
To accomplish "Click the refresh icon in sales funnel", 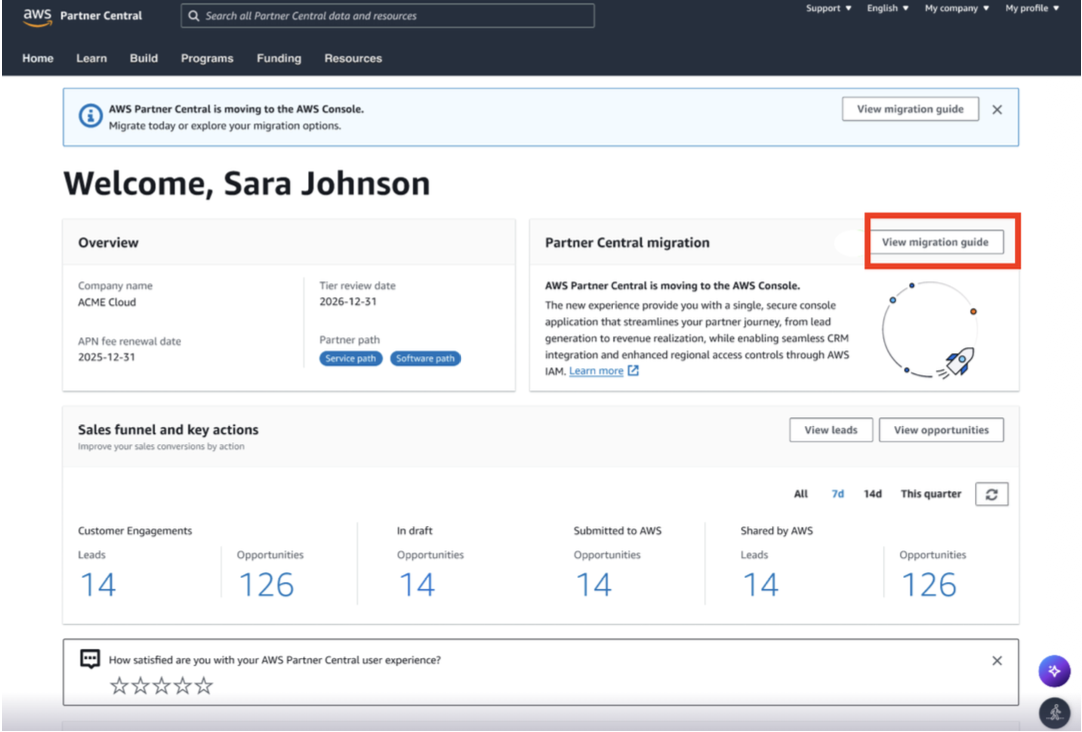I will click(992, 494).
